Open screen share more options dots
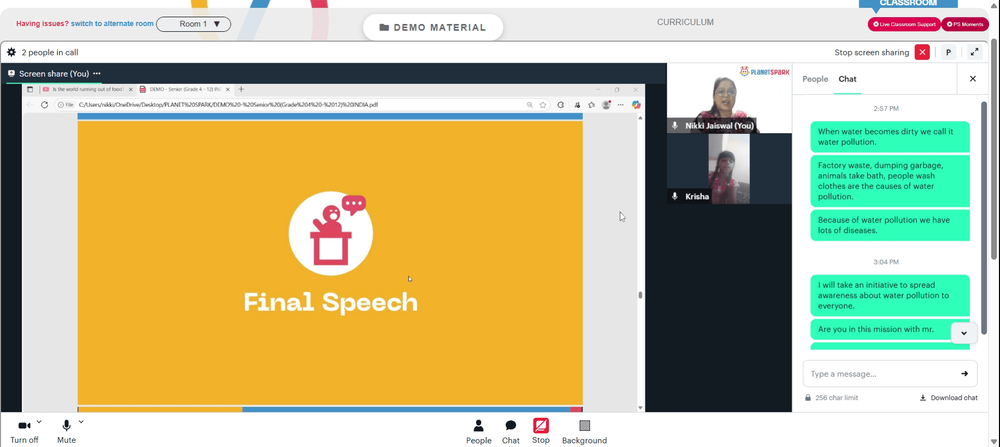Image resolution: width=1000 pixels, height=447 pixels. pos(96,73)
